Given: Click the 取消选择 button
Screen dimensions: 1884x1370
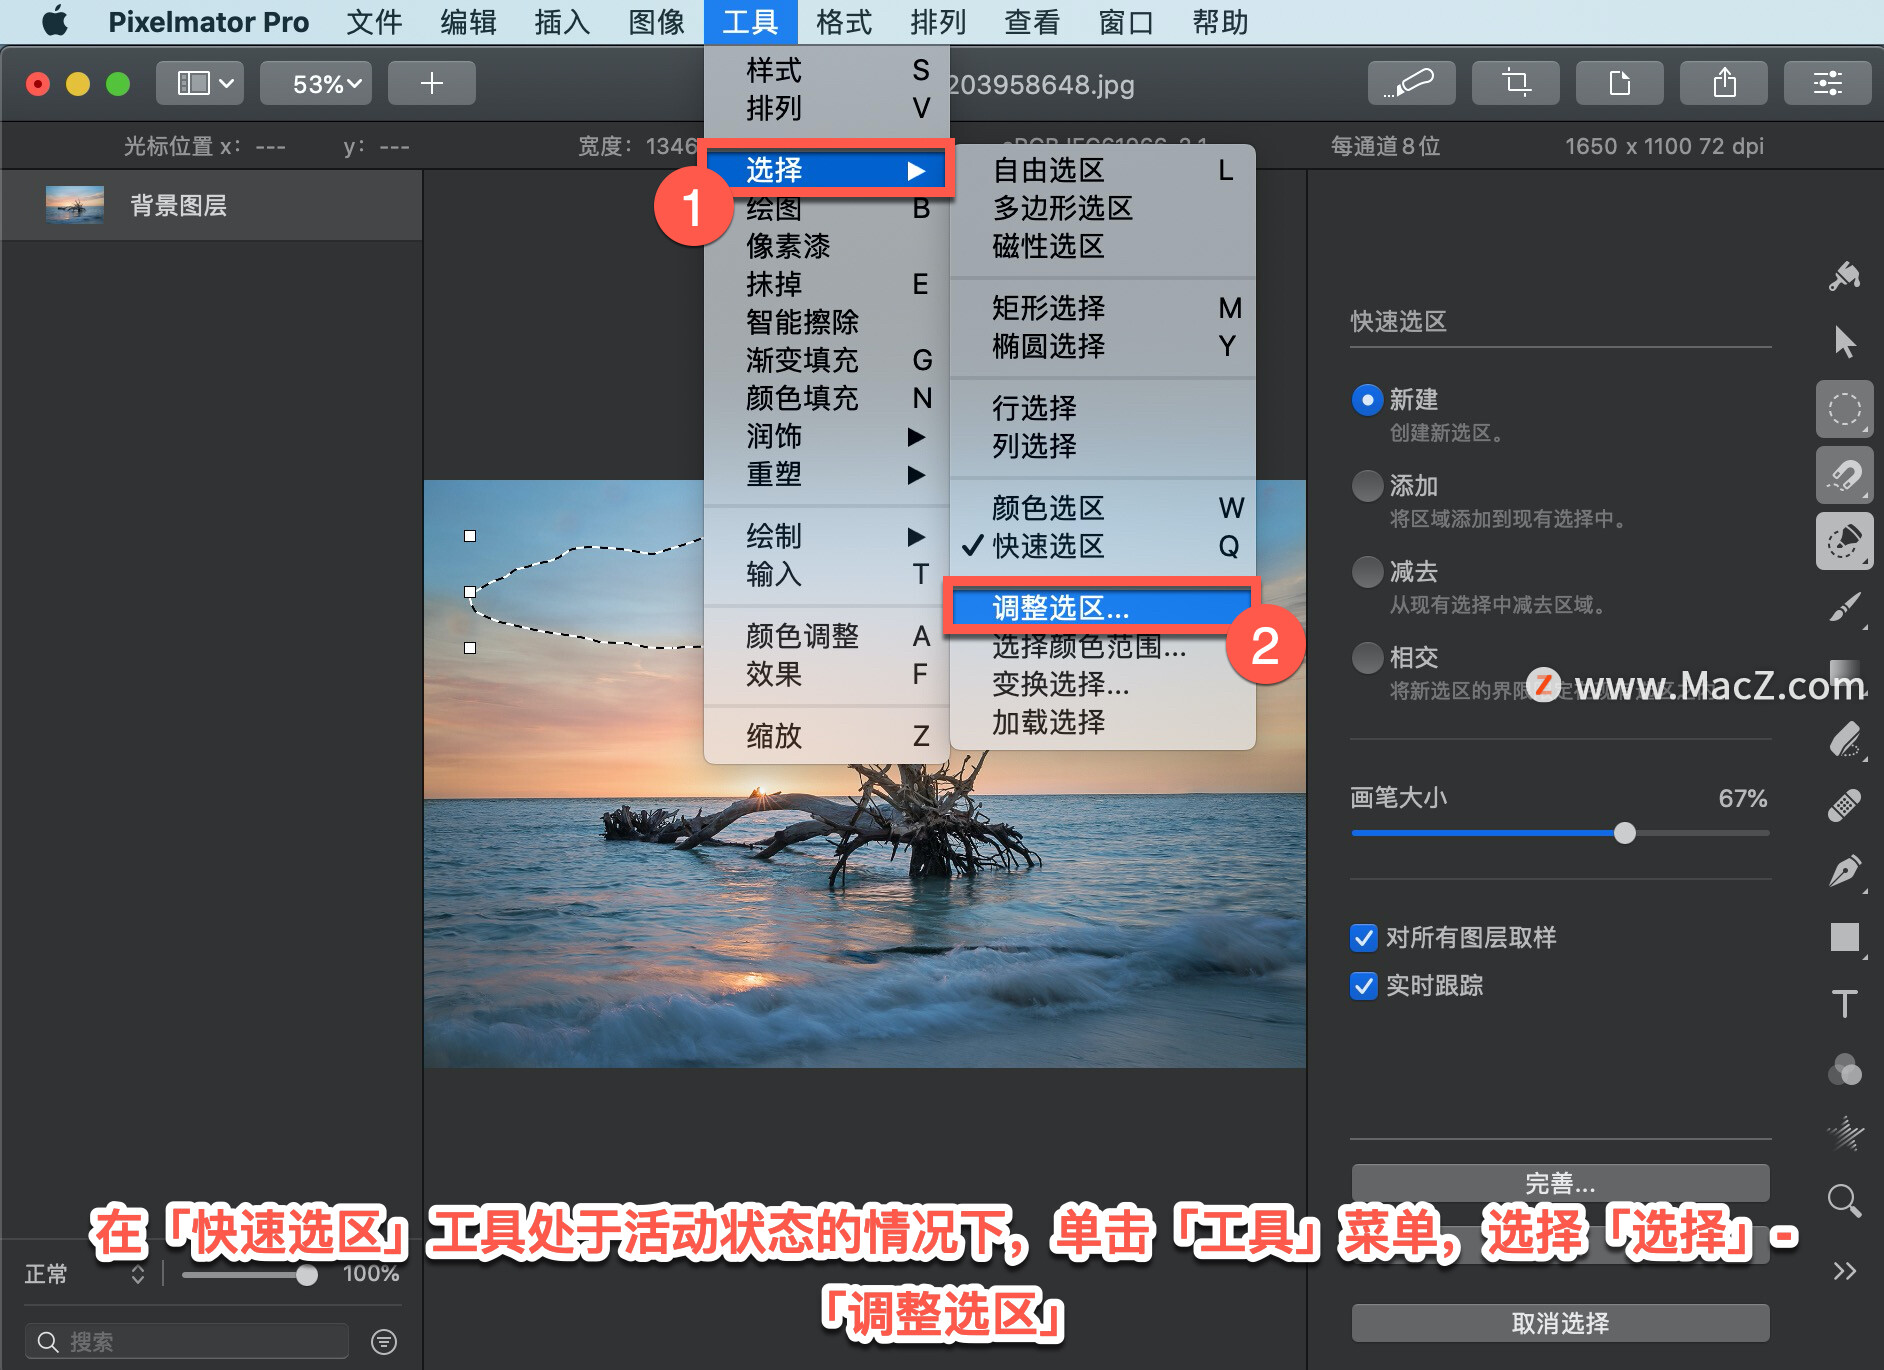Looking at the screenshot, I should coord(1560,1323).
